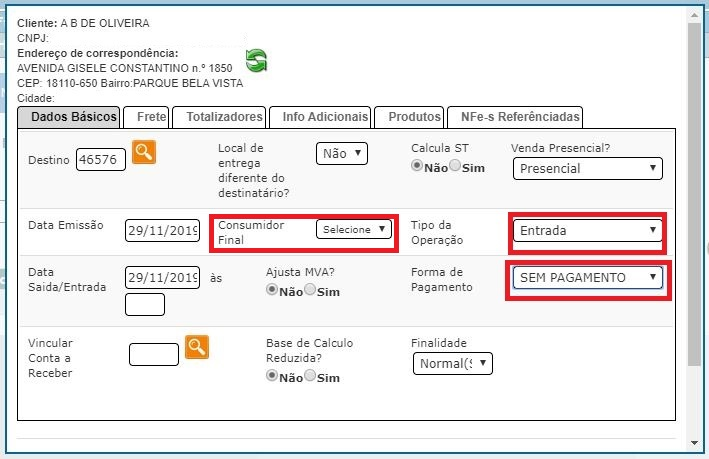Image resolution: width=709 pixels, height=459 pixels.
Task: Go to the Info Adicionais tab
Action: pyautogui.click(x=320, y=117)
